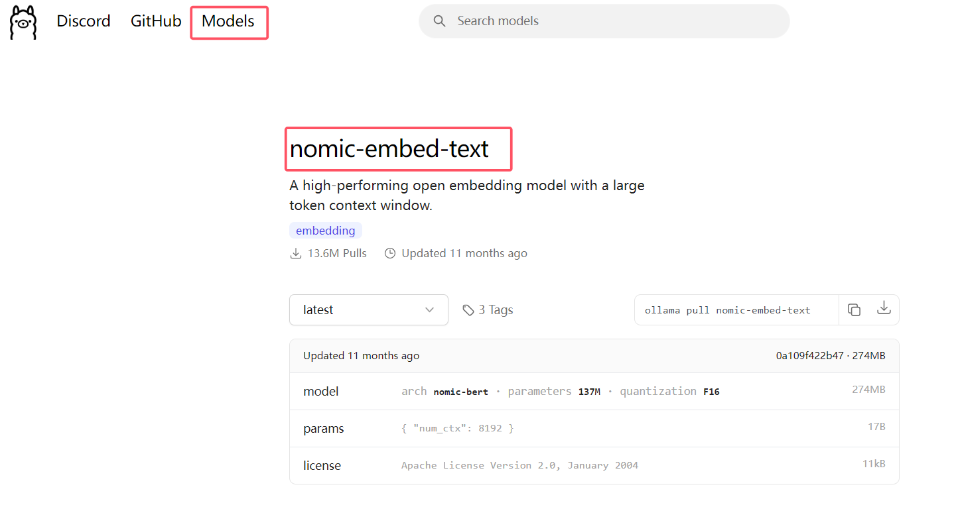The image size is (975, 523).
Task: Click the tag icon next to 3 Tags
Action: pos(468,310)
